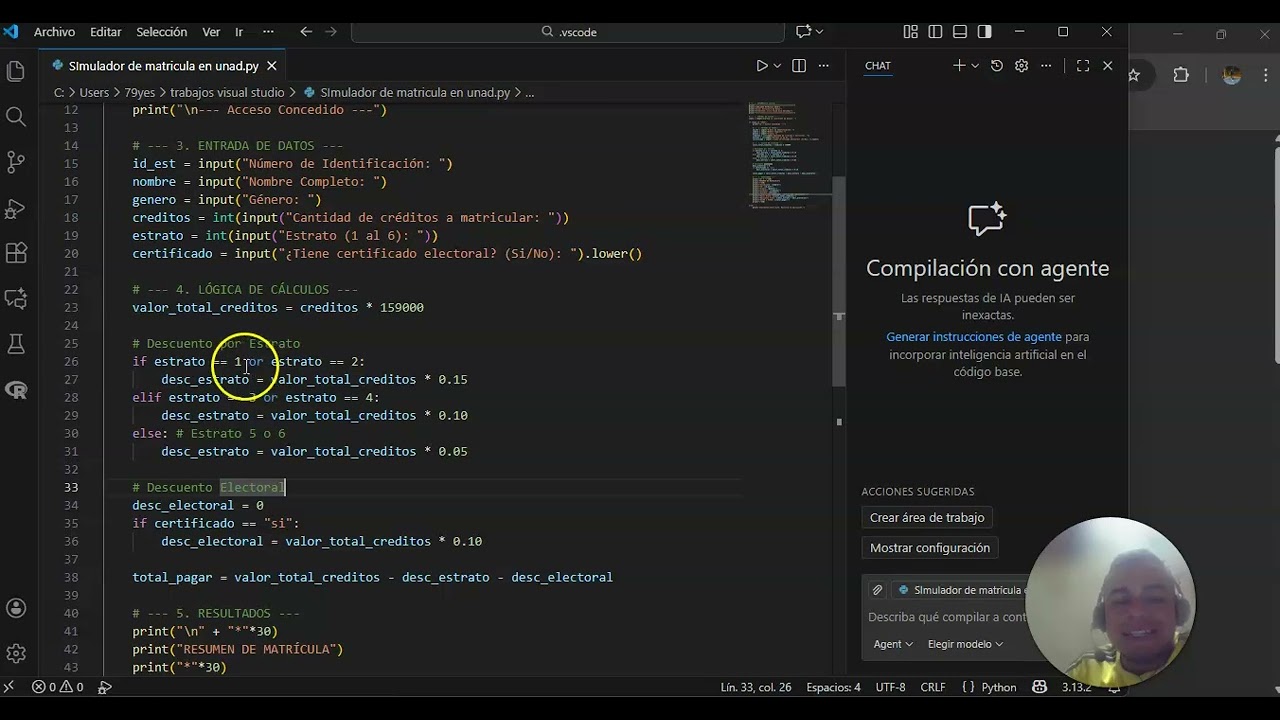The width and height of the screenshot is (1280, 720).
Task: Attach context with the paperclip icon
Action: click(877, 590)
